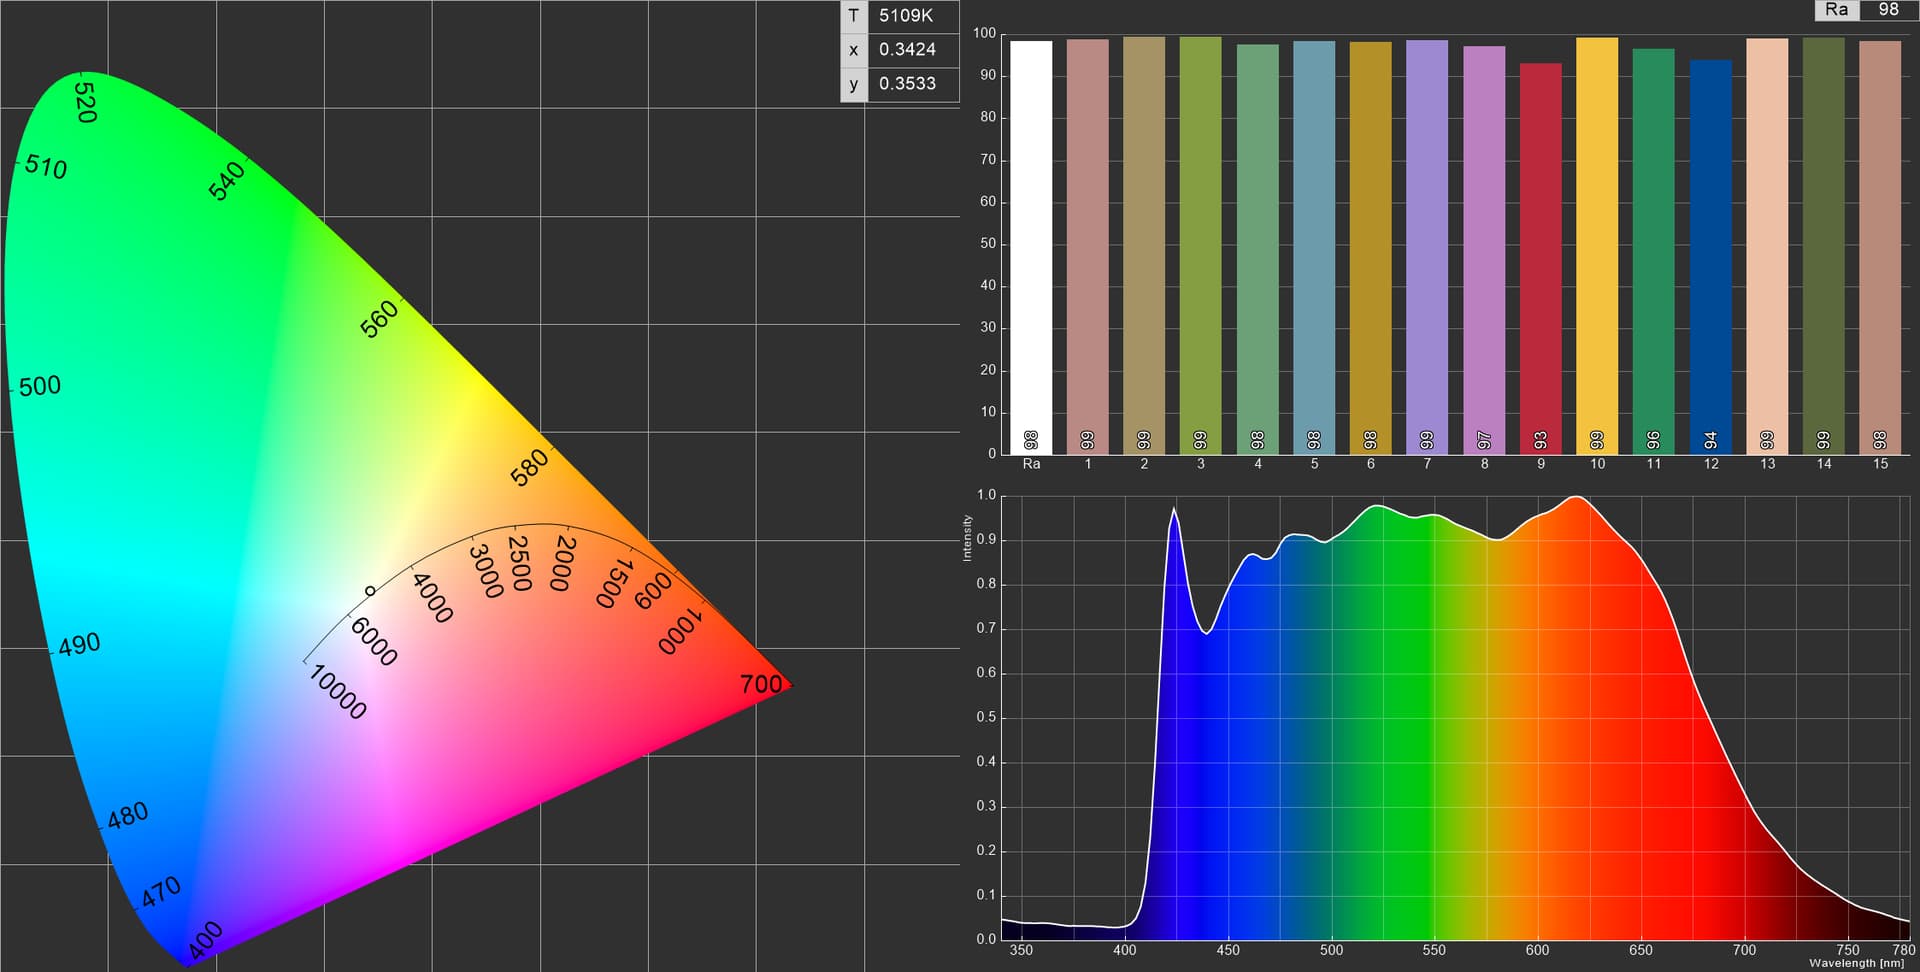
Task: Click the red spectral peak near 620 nm
Action: [x=1577, y=497]
